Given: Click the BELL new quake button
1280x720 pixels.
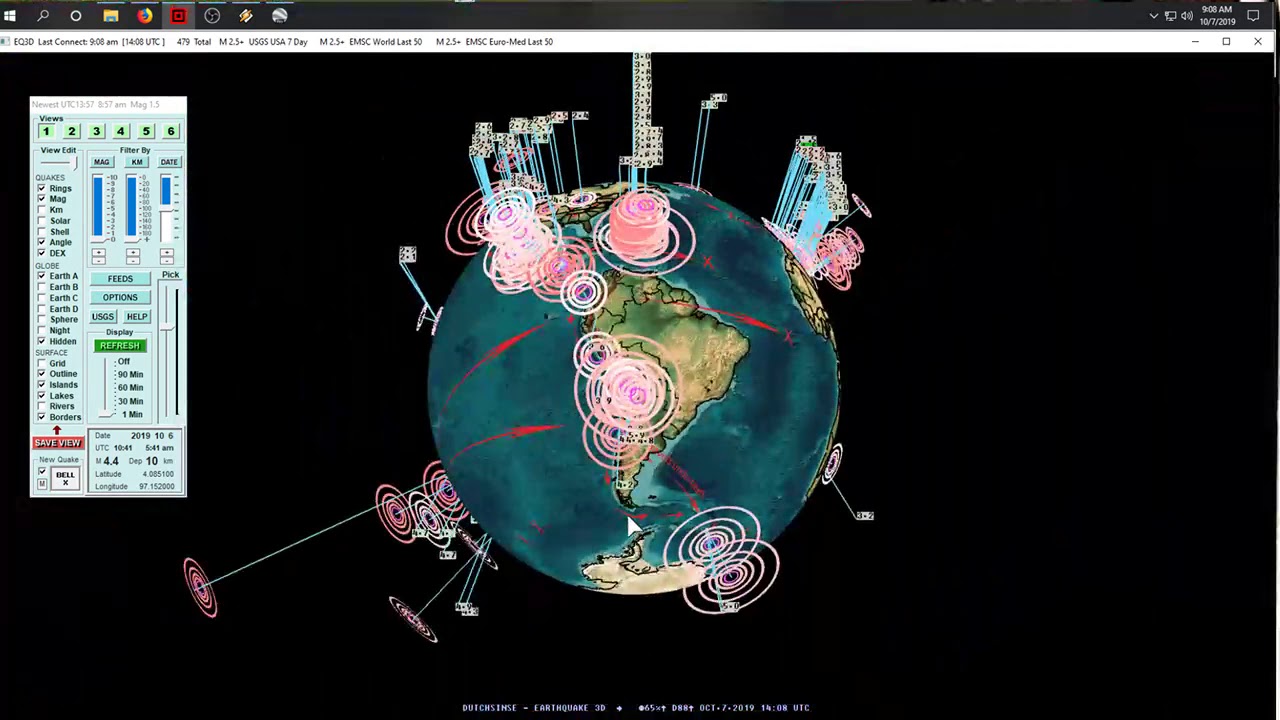Looking at the screenshot, I should pyautogui.click(x=65, y=478).
